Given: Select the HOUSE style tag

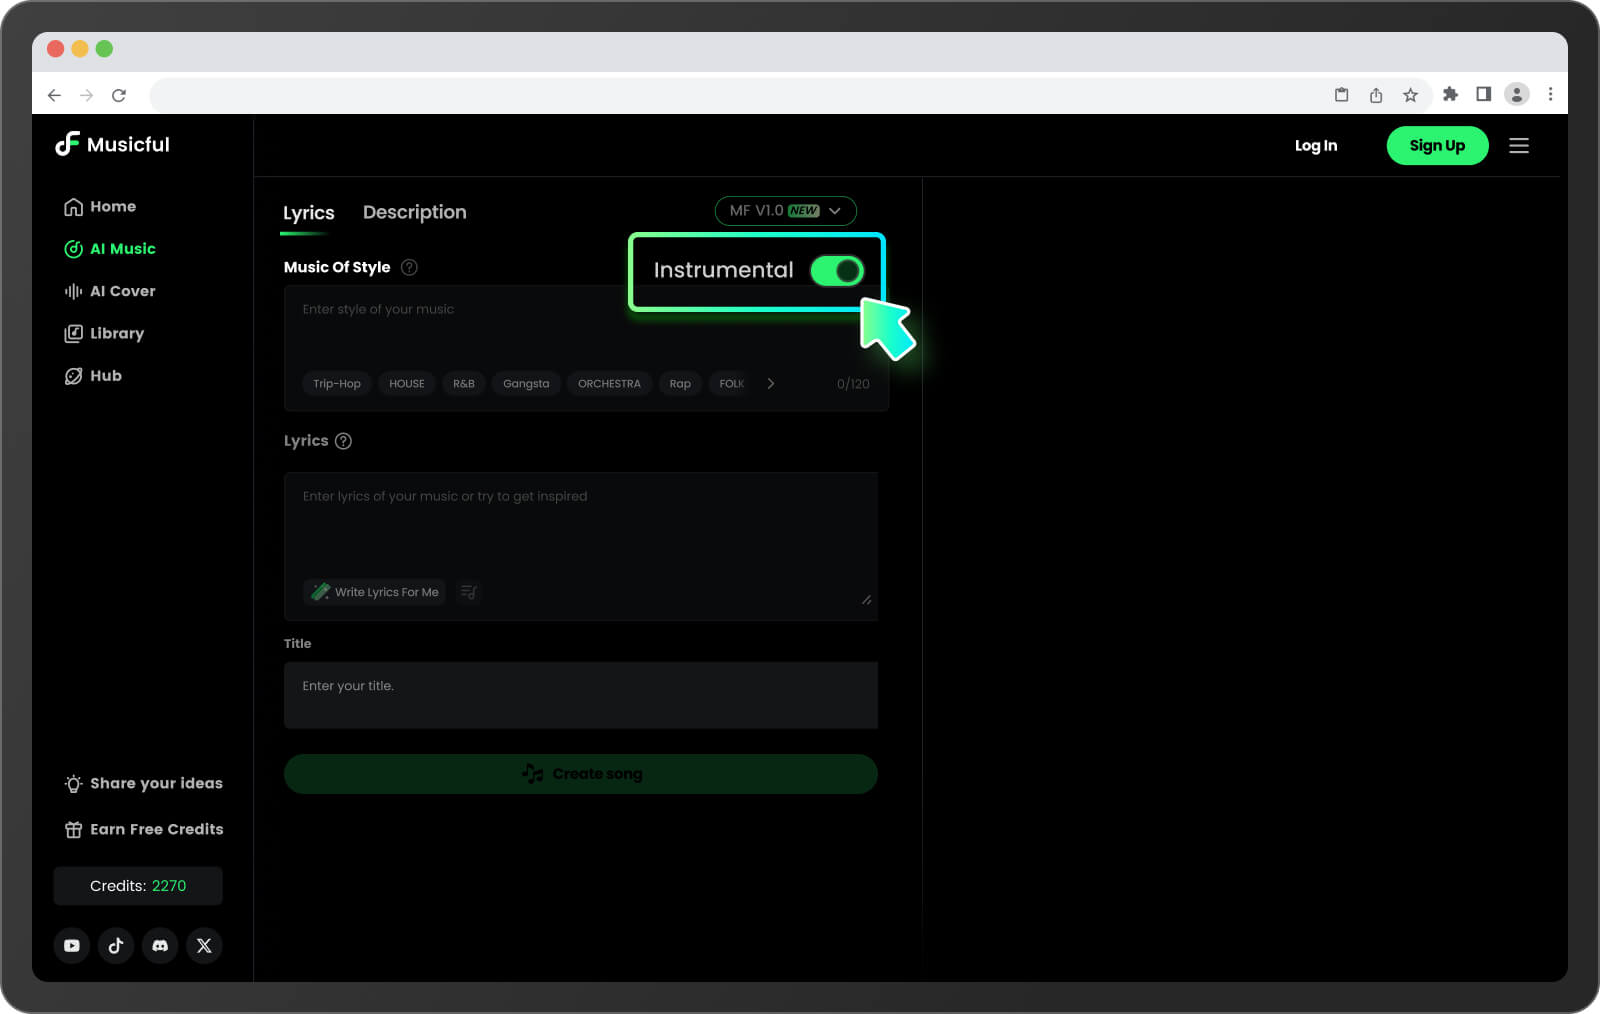Looking at the screenshot, I should [407, 384].
